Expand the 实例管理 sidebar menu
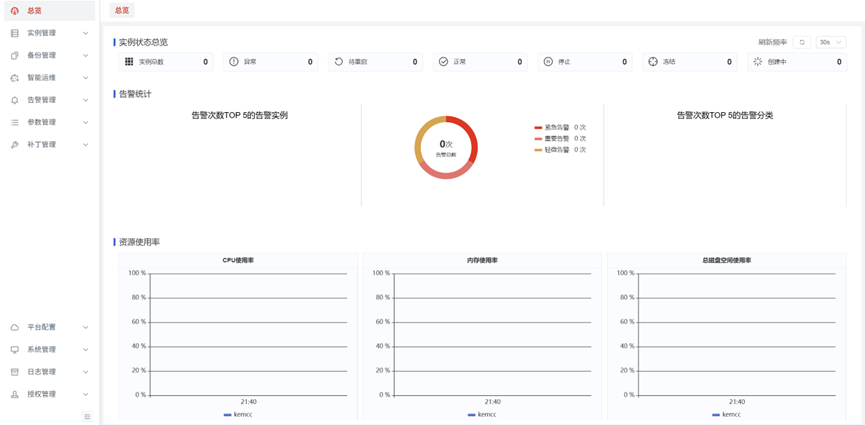 [x=48, y=33]
